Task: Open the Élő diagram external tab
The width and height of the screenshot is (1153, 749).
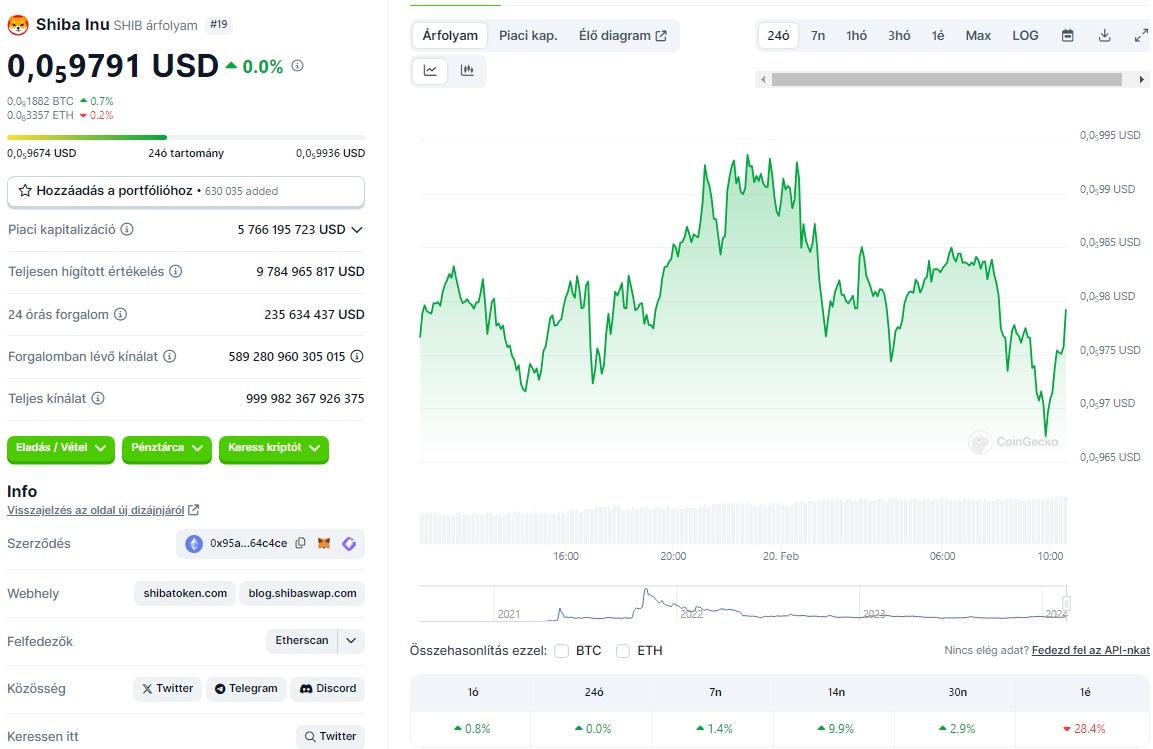Action: coord(622,35)
